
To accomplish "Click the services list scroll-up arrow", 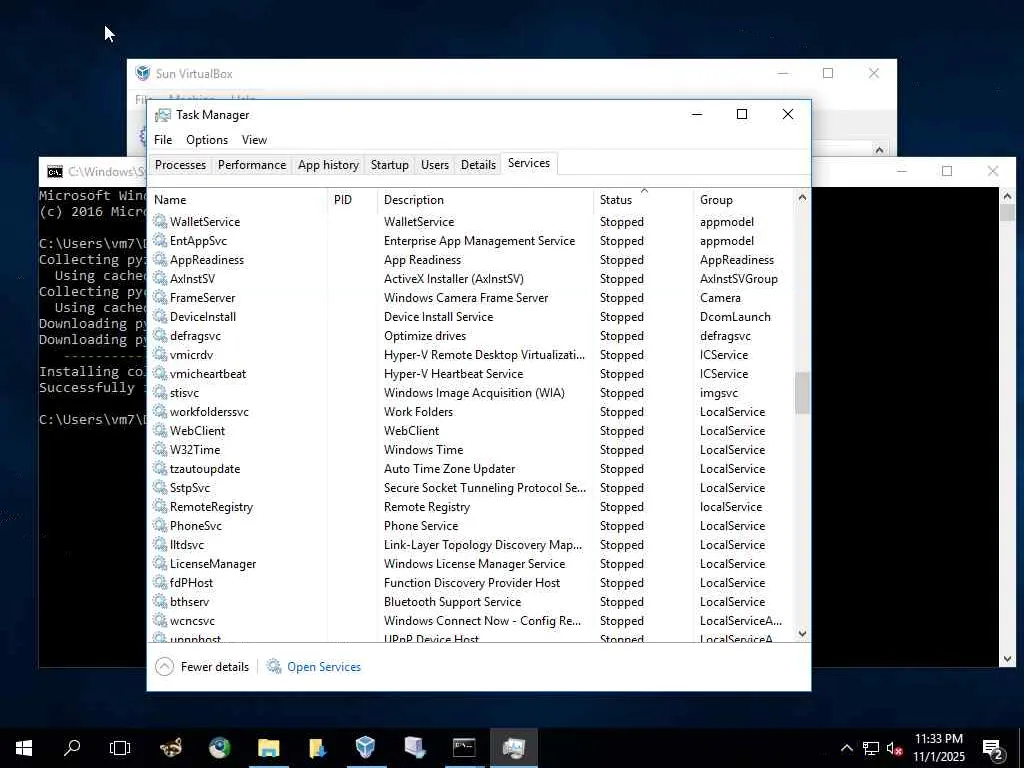I will point(802,197).
